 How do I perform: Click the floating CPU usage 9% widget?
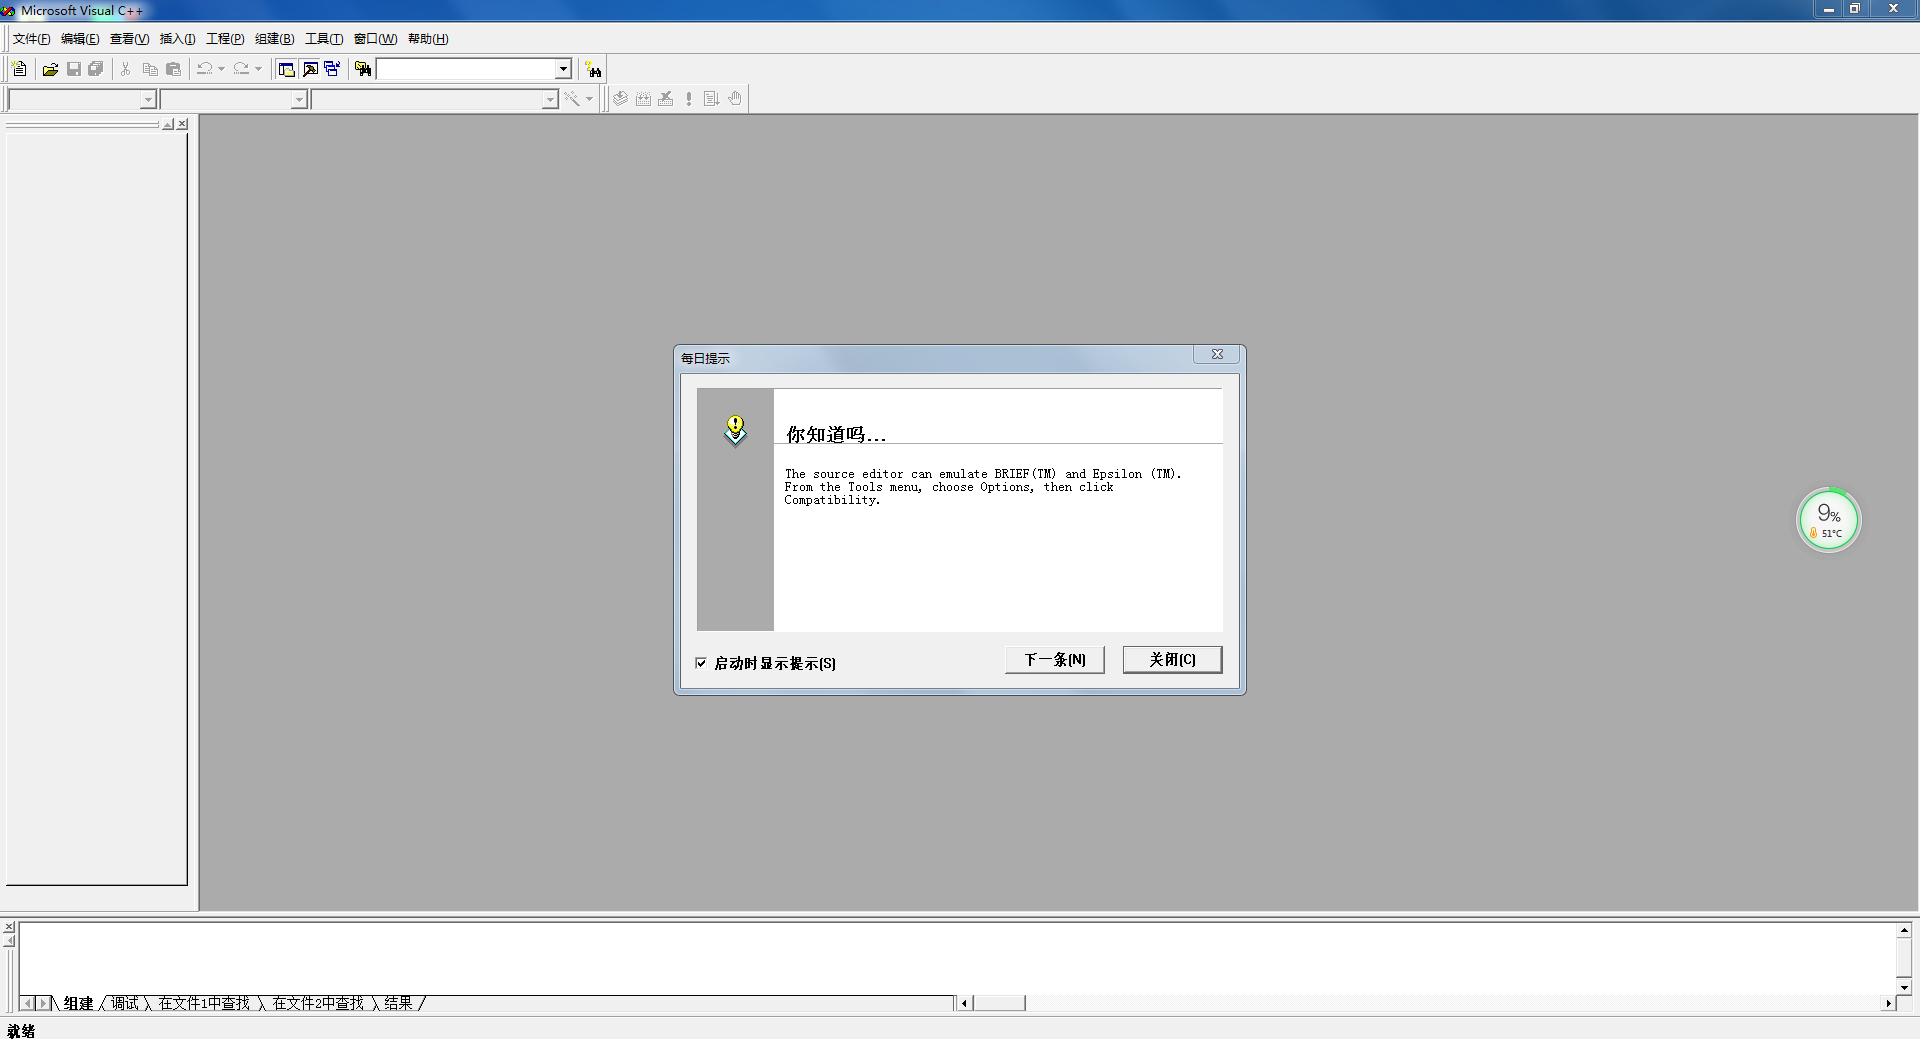click(1828, 520)
